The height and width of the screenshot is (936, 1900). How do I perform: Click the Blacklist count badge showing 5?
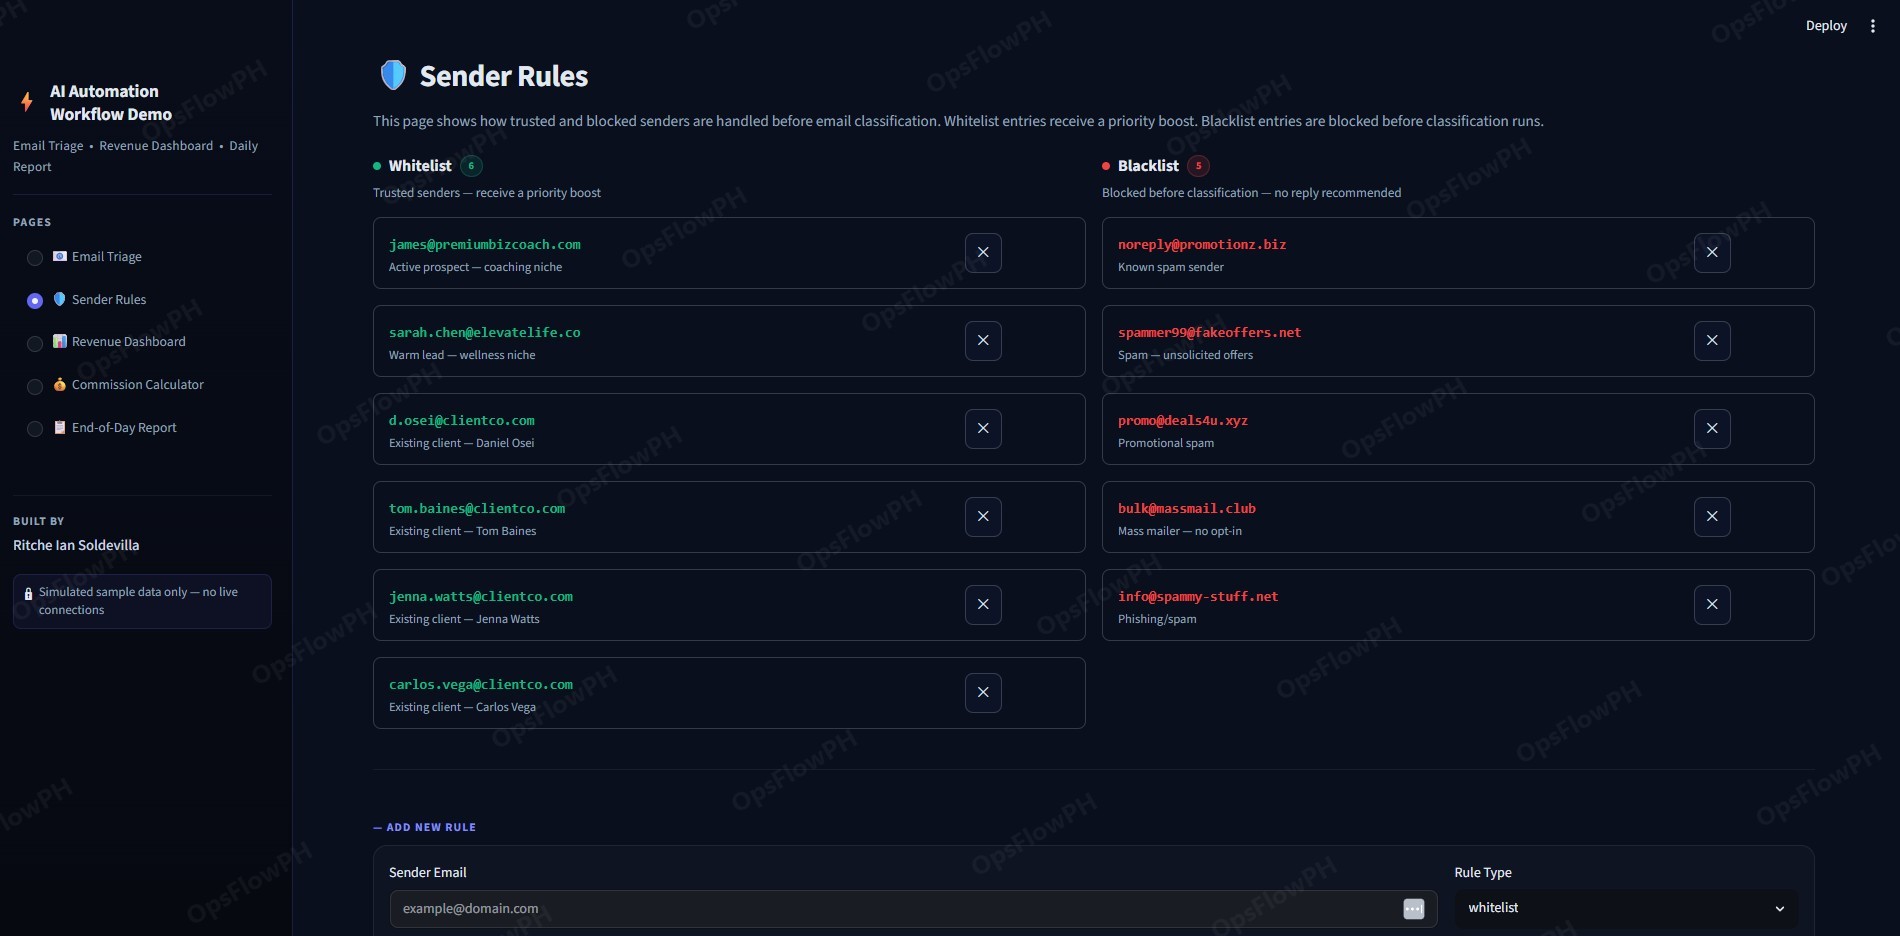(1198, 166)
